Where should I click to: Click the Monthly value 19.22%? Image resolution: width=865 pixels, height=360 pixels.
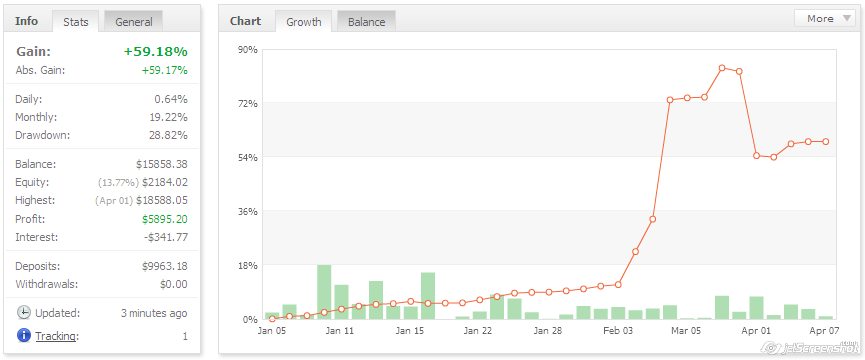coord(168,117)
